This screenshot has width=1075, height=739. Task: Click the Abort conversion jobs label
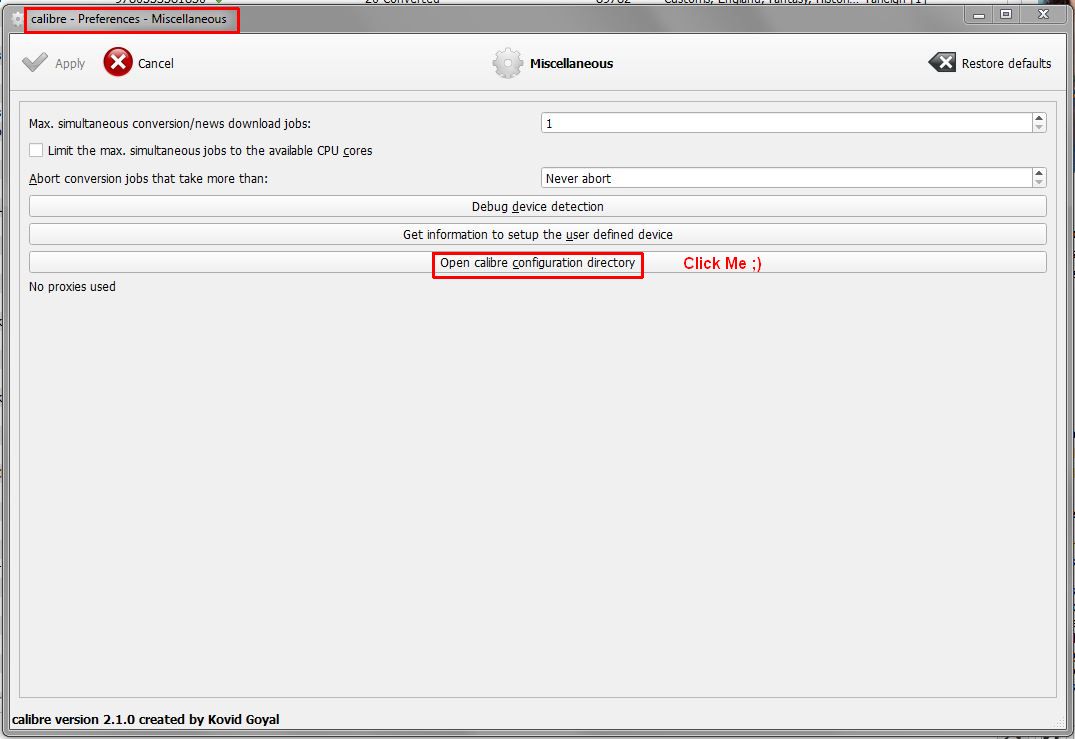pyautogui.click(x=148, y=178)
